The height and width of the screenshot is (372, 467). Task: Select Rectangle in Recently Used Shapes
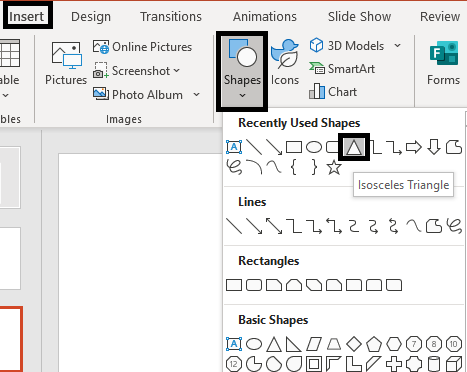[x=294, y=147]
